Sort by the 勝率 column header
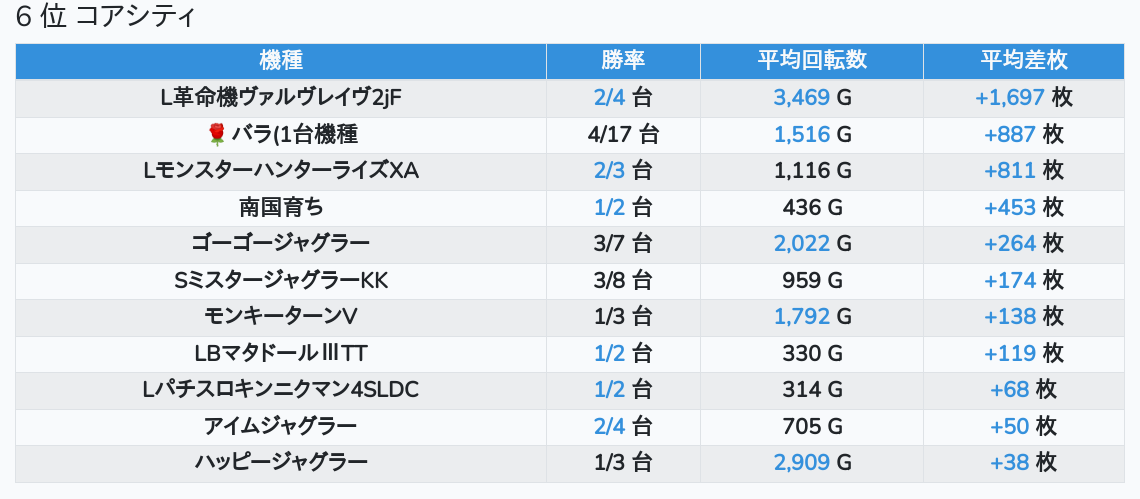The height and width of the screenshot is (499, 1140). point(623,60)
